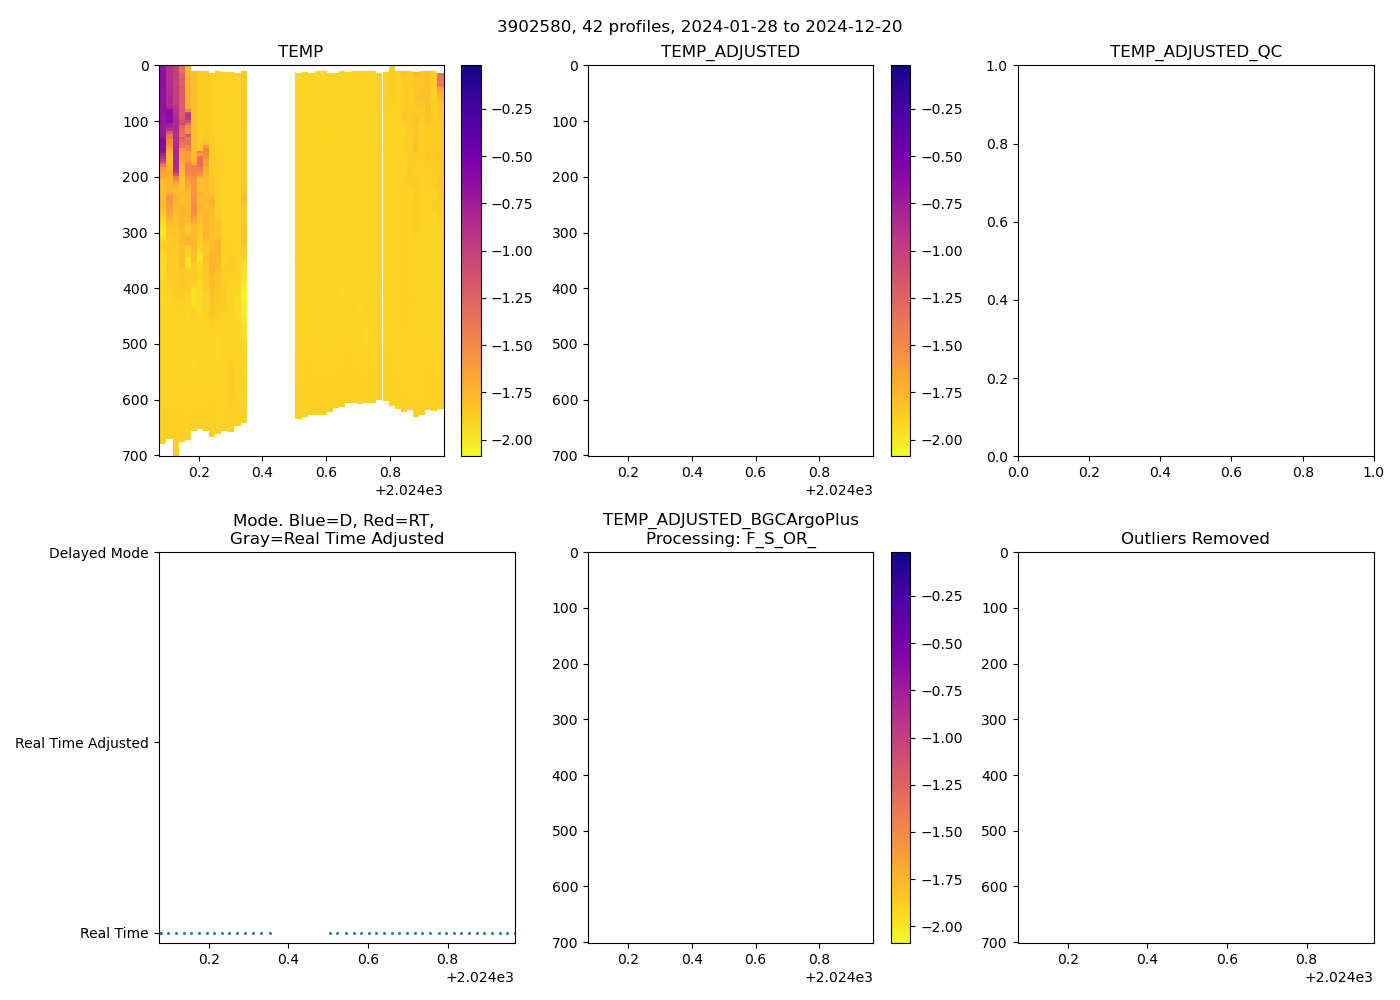
Task: Click the Outliers Removed plot title
Action: 1195,539
